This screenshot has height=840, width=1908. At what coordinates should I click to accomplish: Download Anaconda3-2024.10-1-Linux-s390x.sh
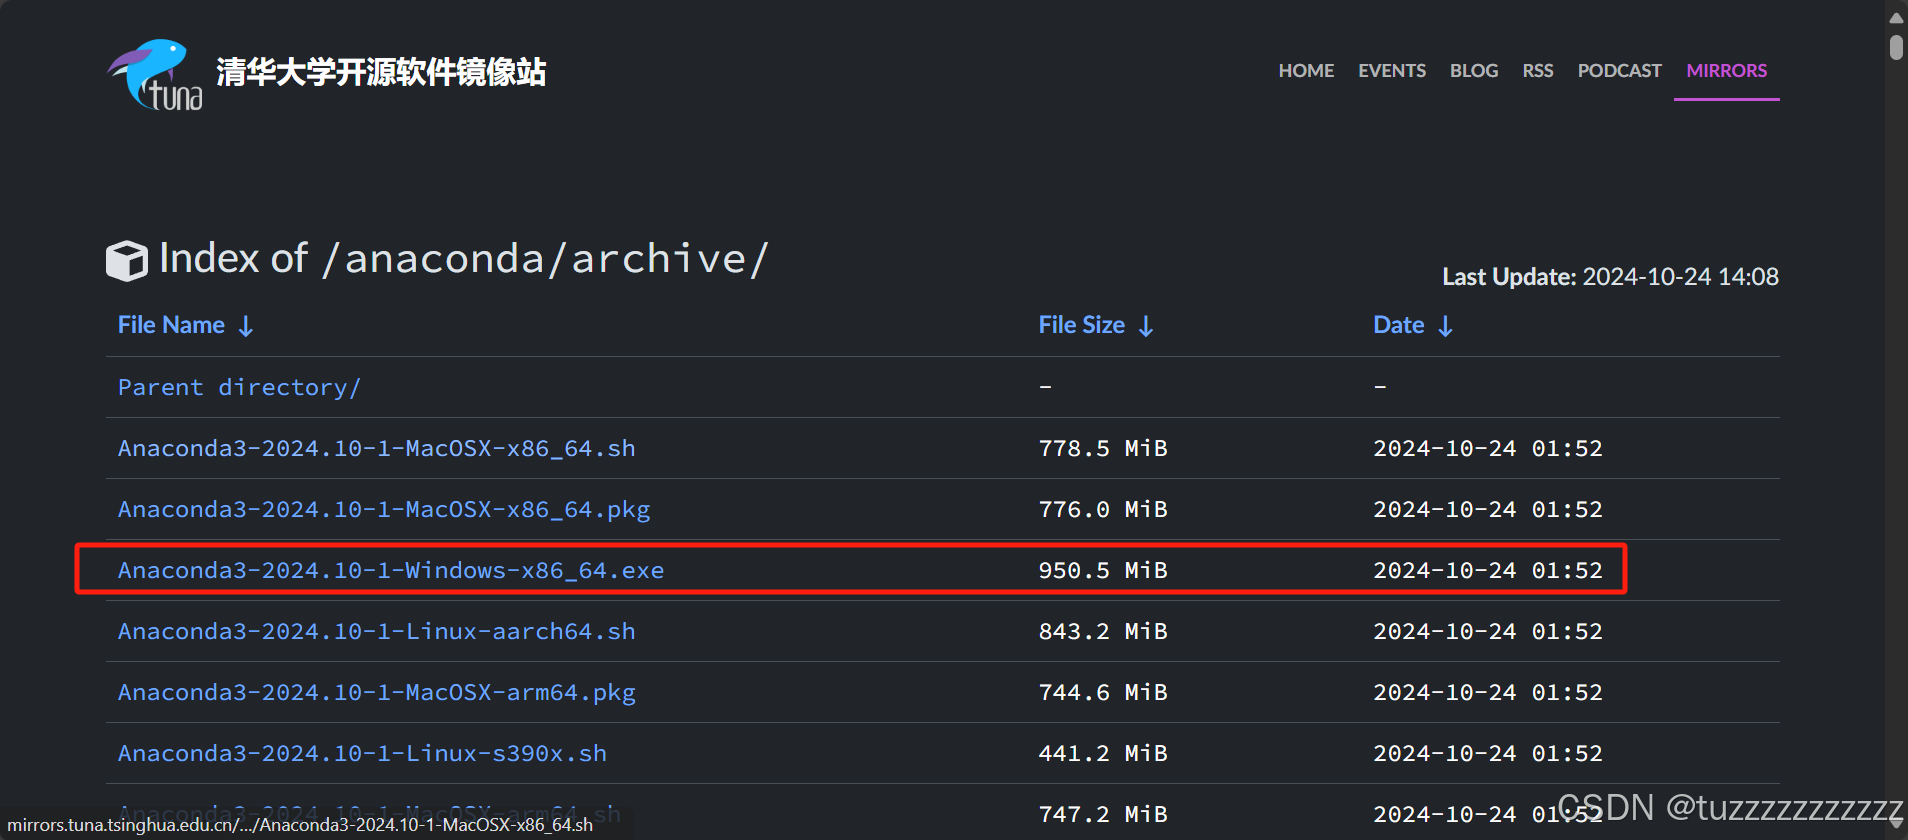362,753
